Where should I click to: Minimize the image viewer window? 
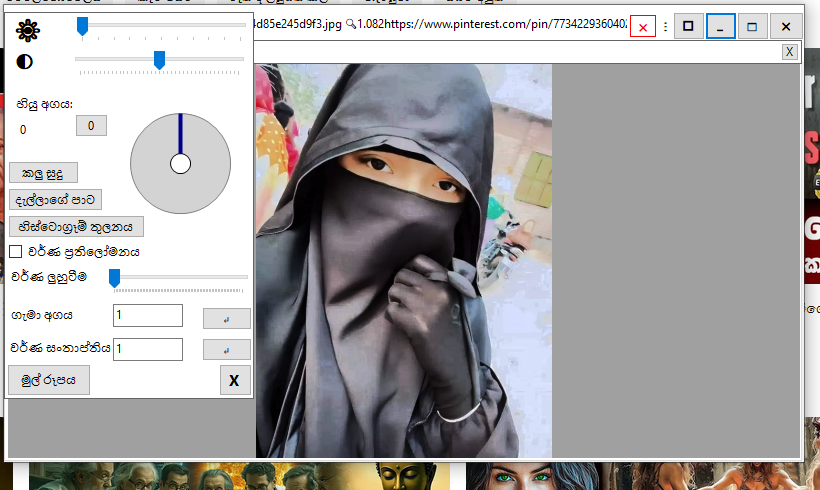[x=720, y=26]
